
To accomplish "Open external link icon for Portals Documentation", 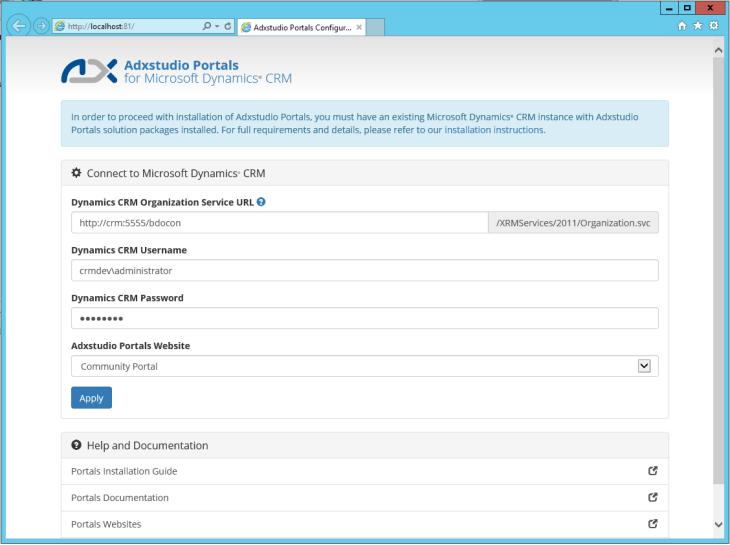I will 653,498.
